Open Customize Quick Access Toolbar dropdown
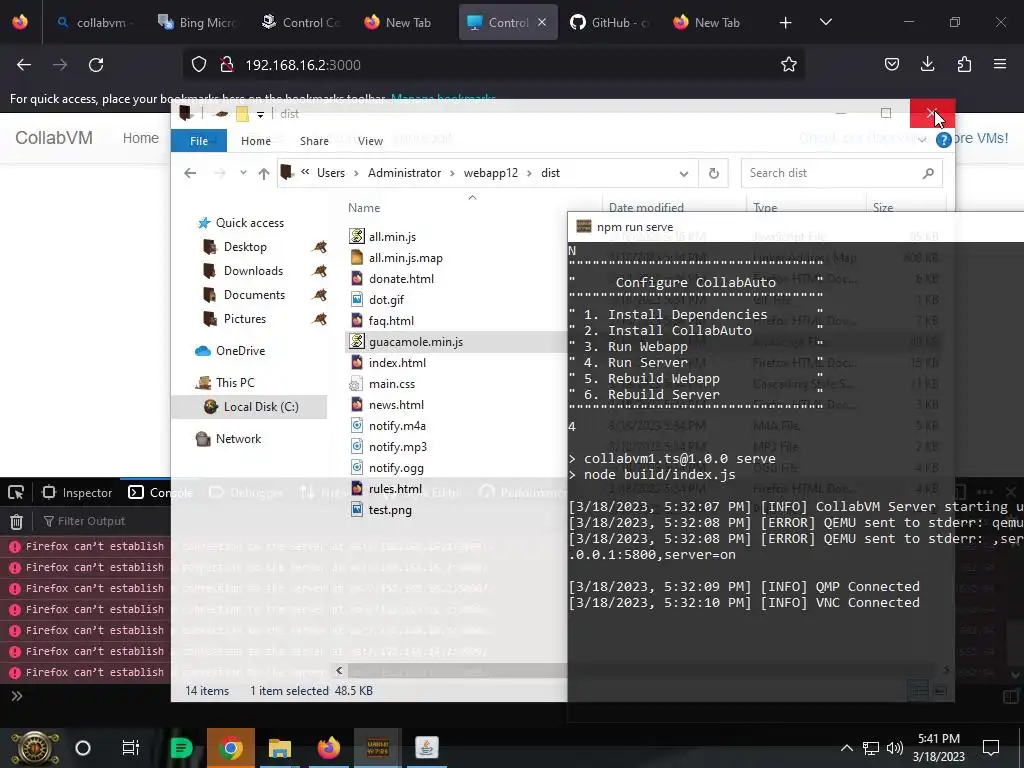This screenshot has width=1024, height=768. 260,114
